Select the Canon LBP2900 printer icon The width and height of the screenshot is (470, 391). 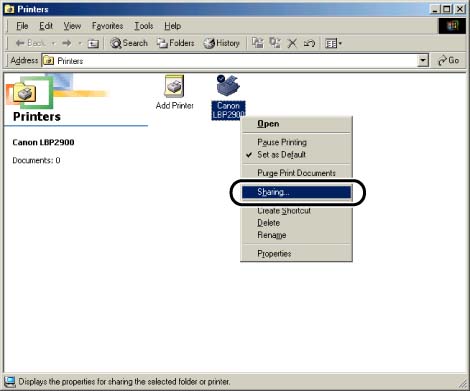point(228,85)
